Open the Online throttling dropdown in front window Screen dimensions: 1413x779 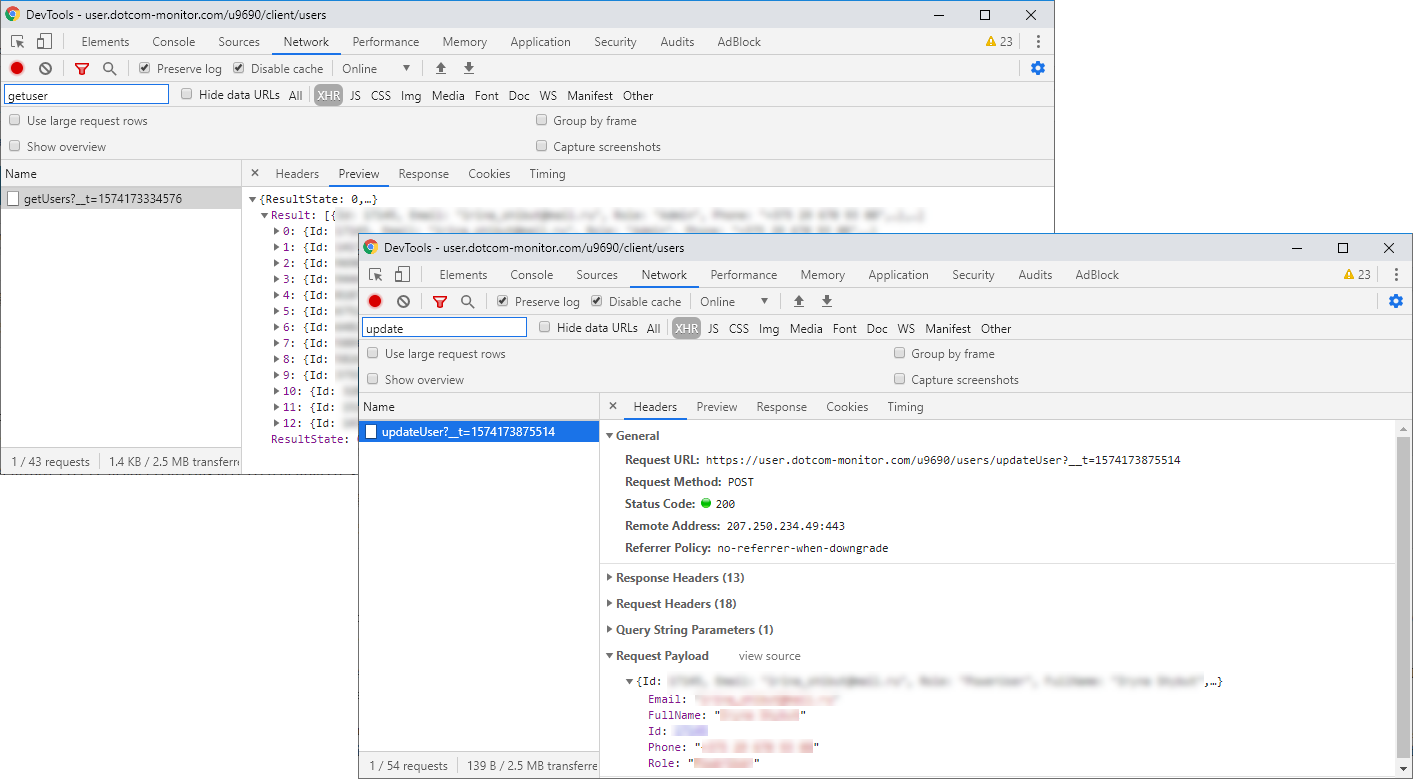tap(734, 302)
